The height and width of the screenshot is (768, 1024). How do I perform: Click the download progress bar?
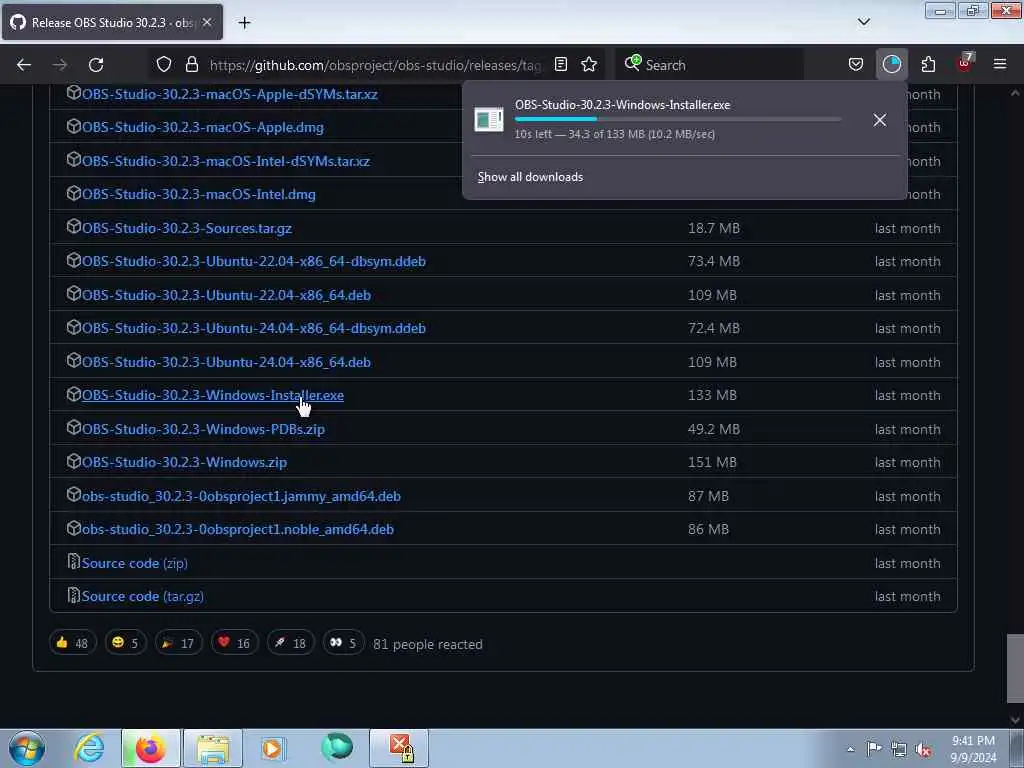point(677,119)
